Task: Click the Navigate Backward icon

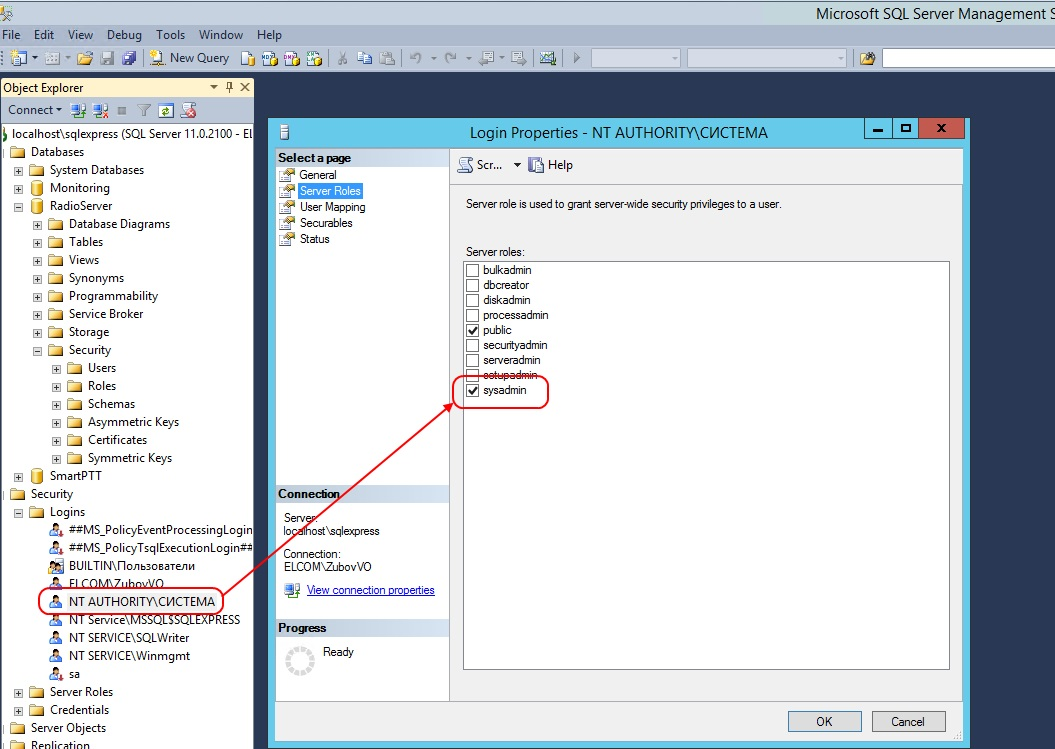Action: [486, 59]
